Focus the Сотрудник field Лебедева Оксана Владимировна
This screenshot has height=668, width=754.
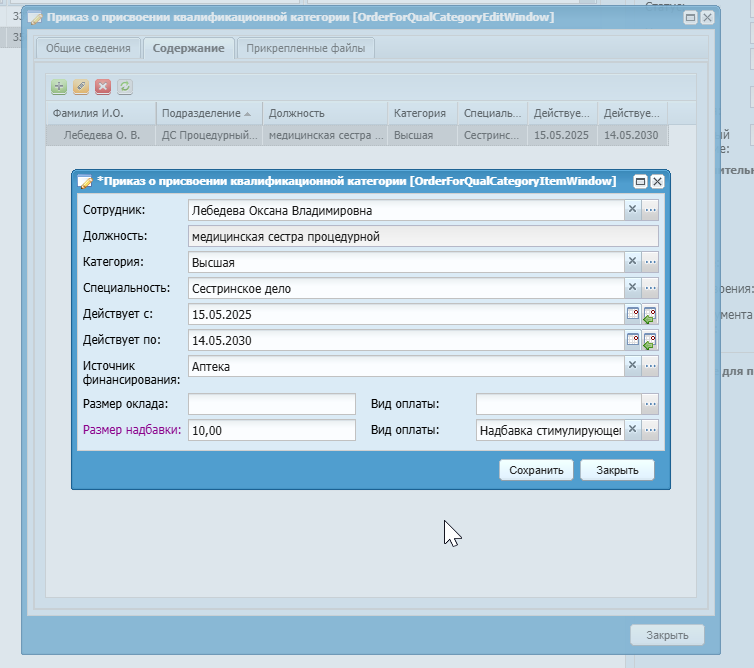coord(406,210)
